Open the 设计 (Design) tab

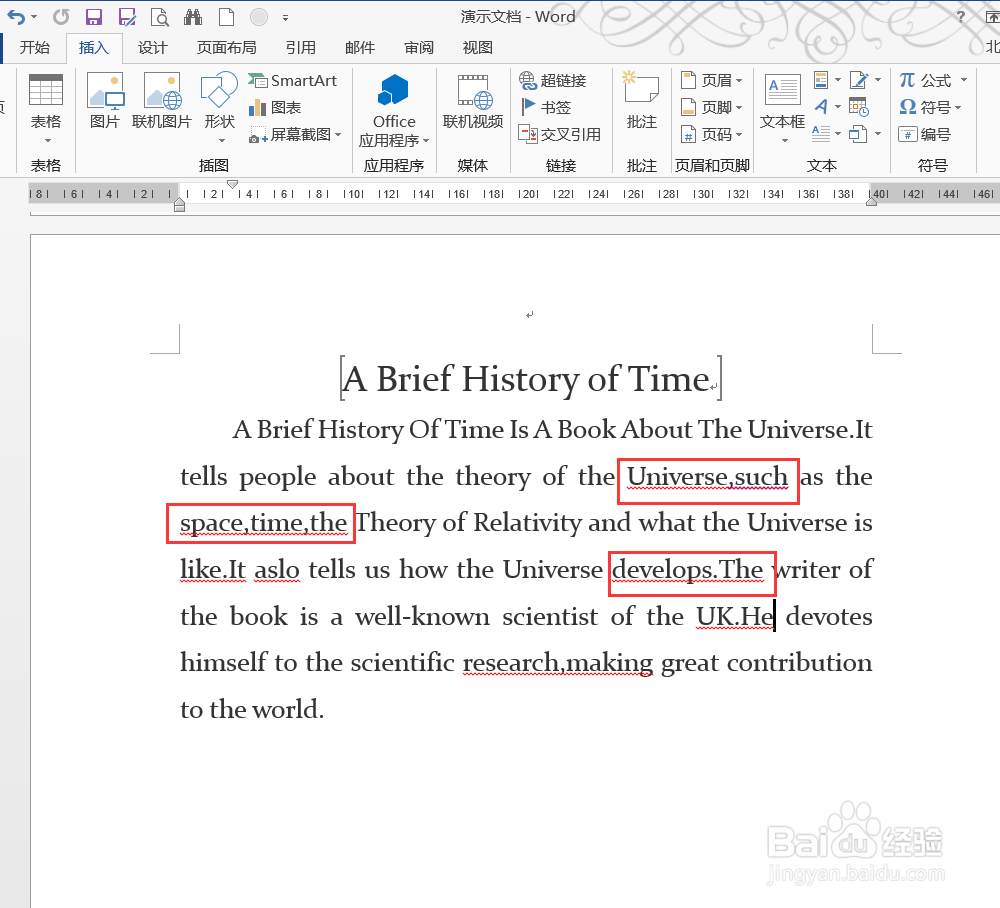pyautogui.click(x=152, y=48)
